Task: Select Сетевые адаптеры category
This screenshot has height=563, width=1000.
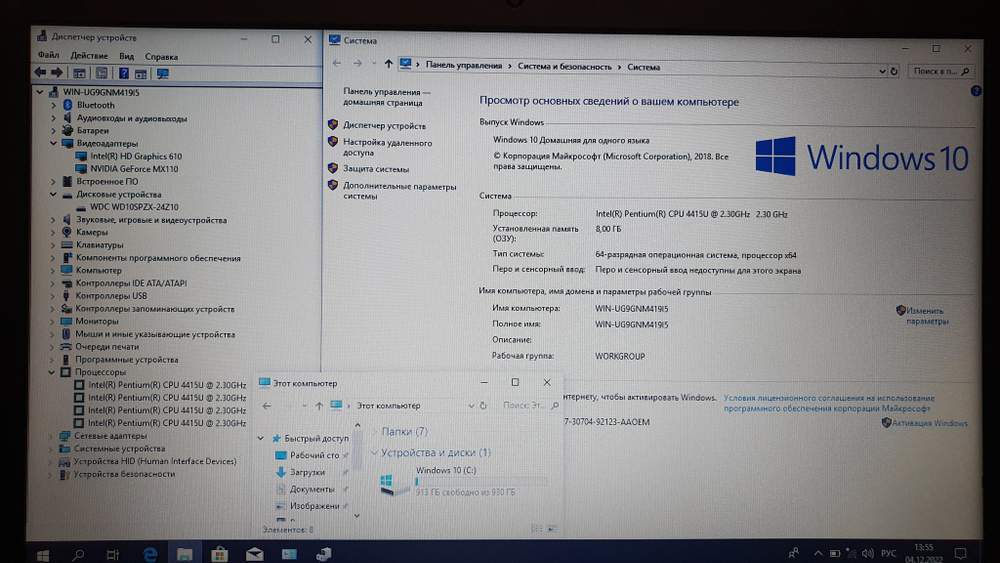Action: [x=110, y=436]
